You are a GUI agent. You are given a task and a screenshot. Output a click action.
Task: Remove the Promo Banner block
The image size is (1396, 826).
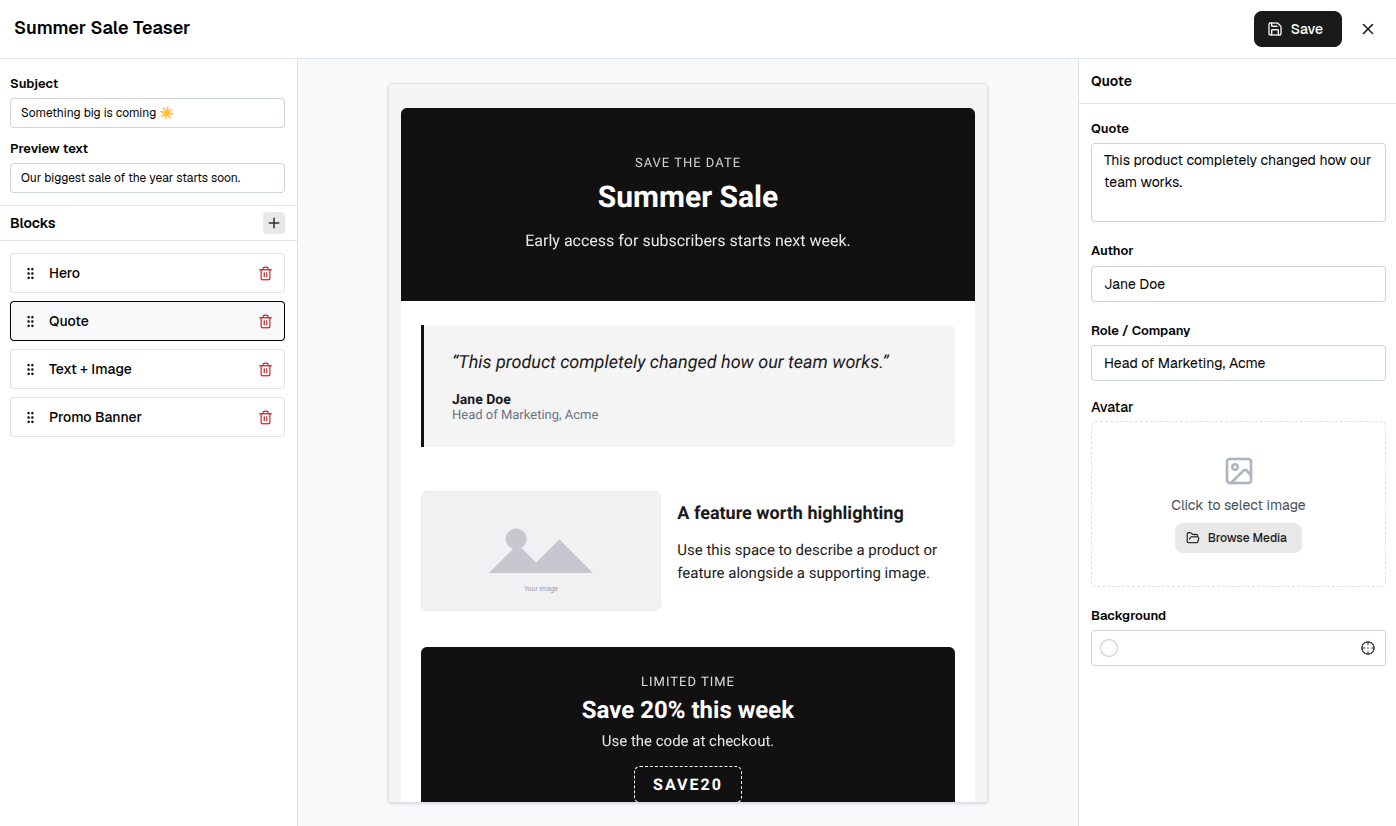(x=265, y=417)
